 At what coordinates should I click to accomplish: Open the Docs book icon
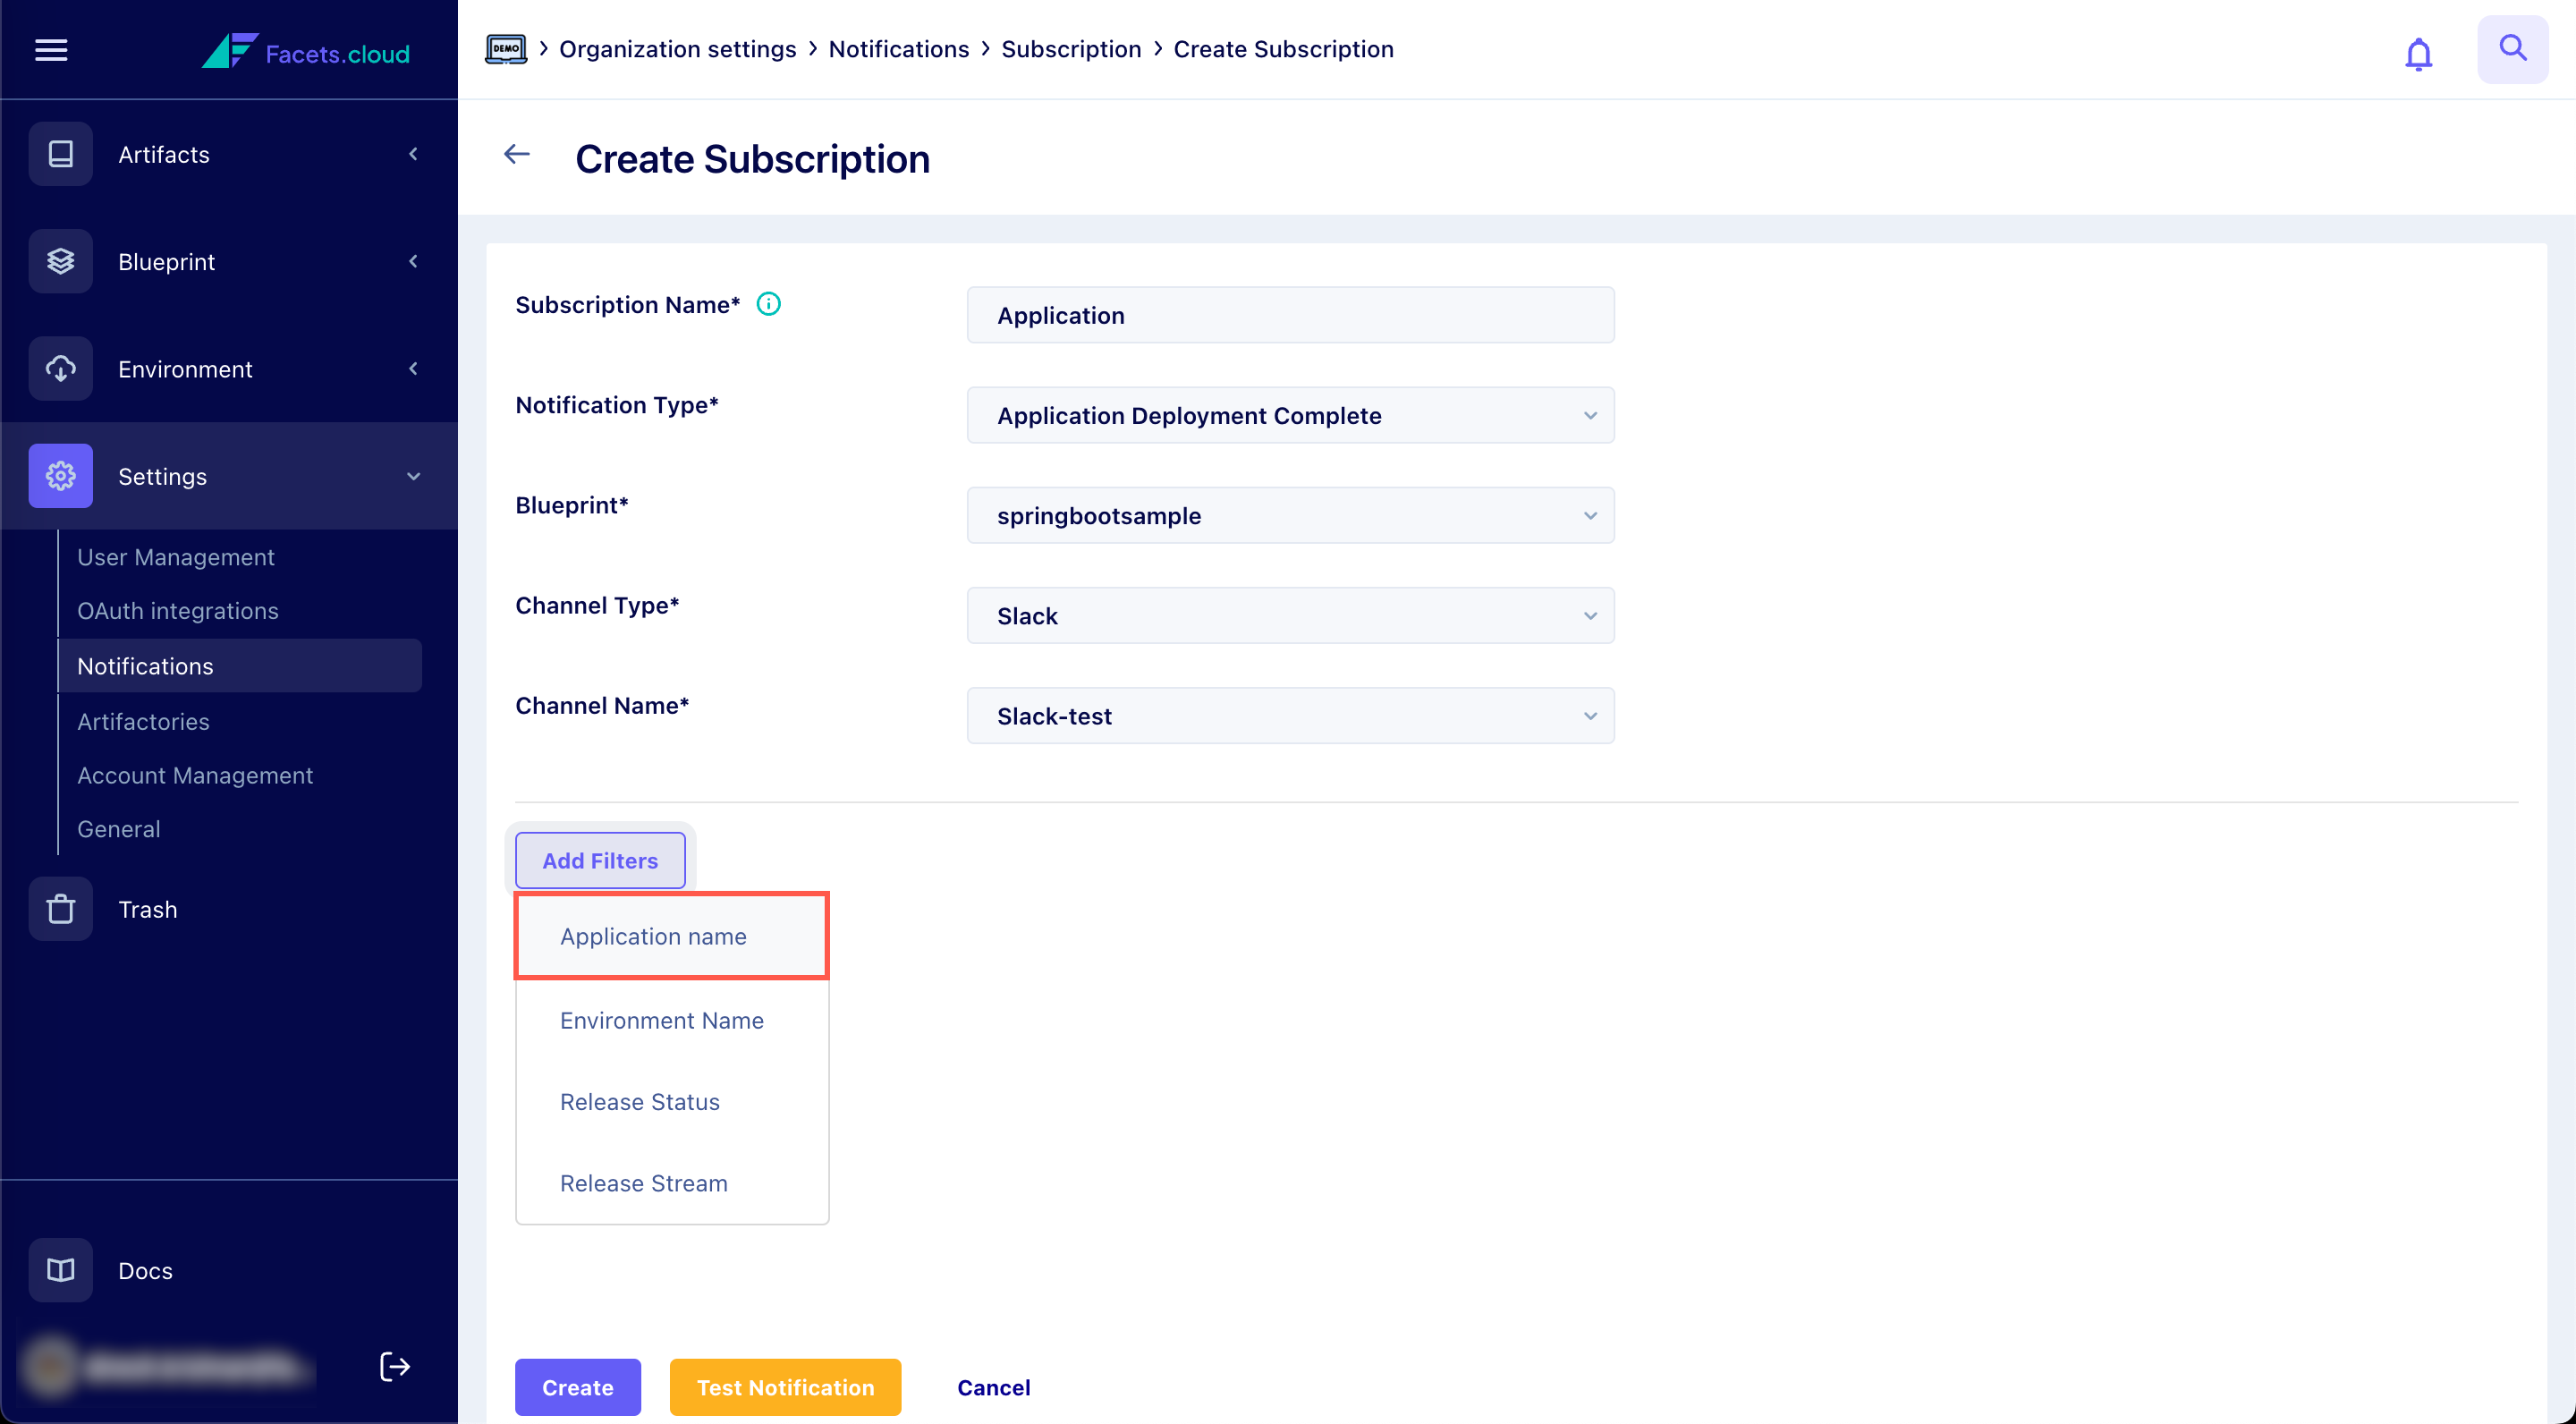pos(61,1270)
